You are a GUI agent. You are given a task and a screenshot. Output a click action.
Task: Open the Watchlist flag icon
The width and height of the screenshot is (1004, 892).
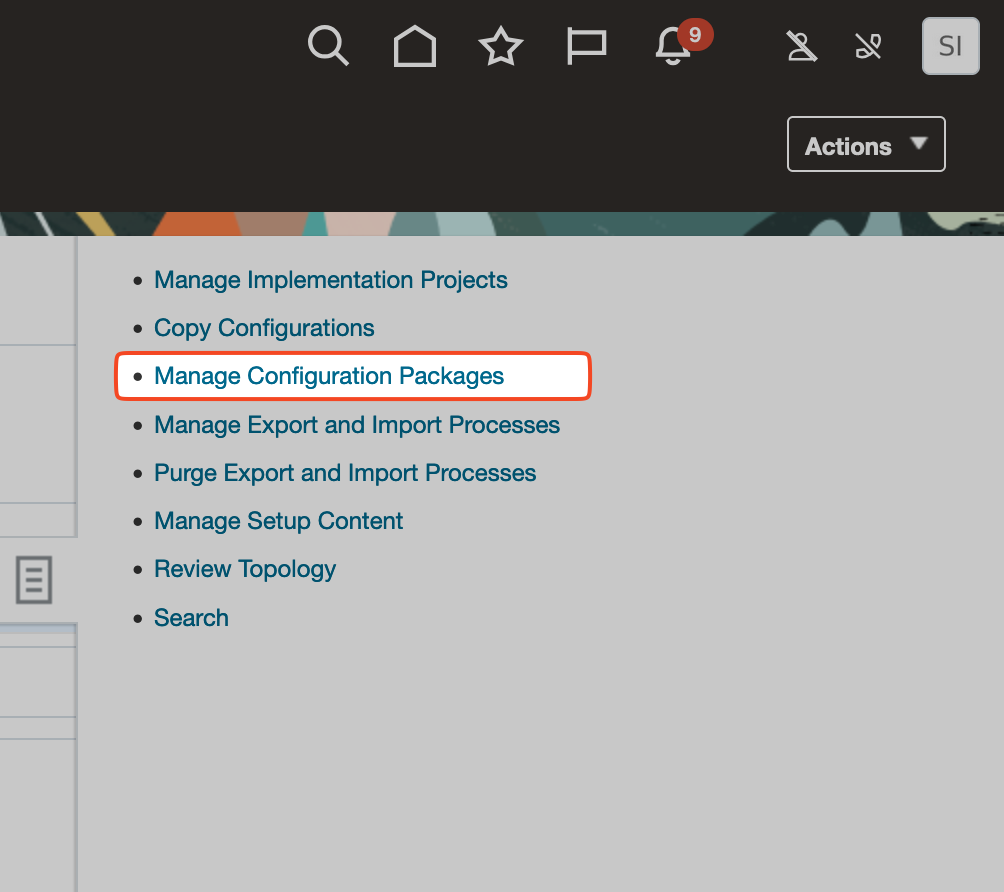click(x=586, y=46)
